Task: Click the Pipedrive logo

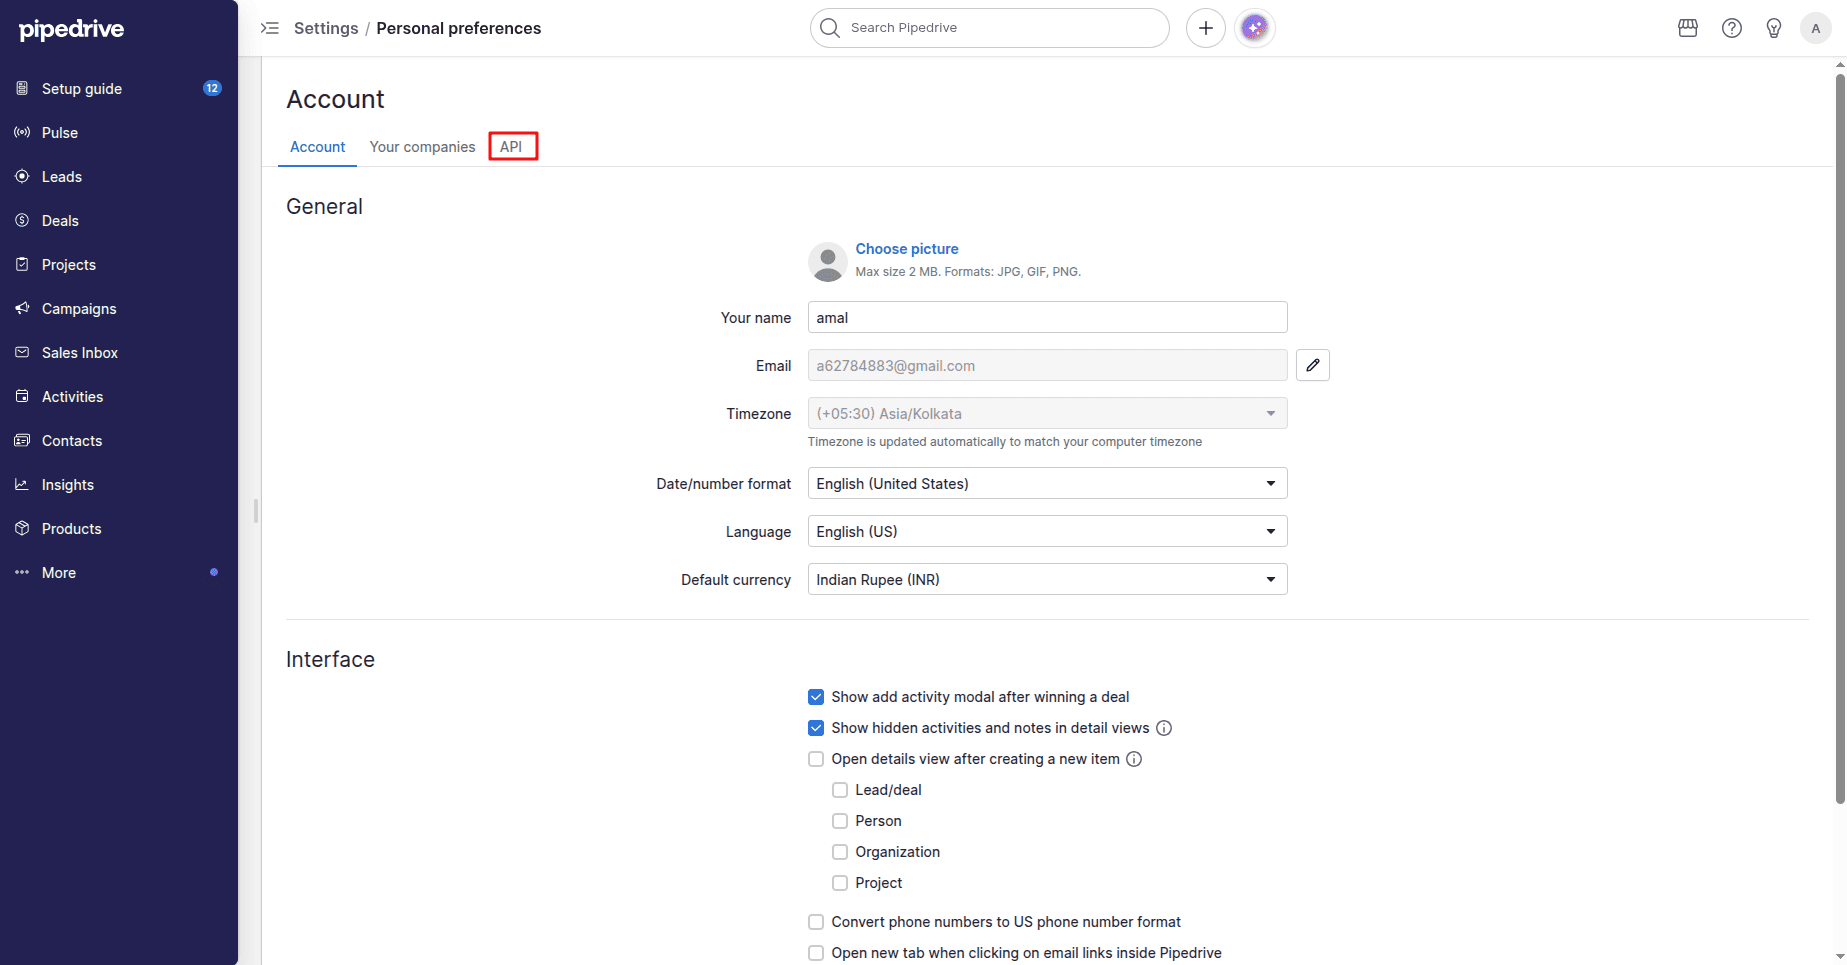Action: (71, 29)
